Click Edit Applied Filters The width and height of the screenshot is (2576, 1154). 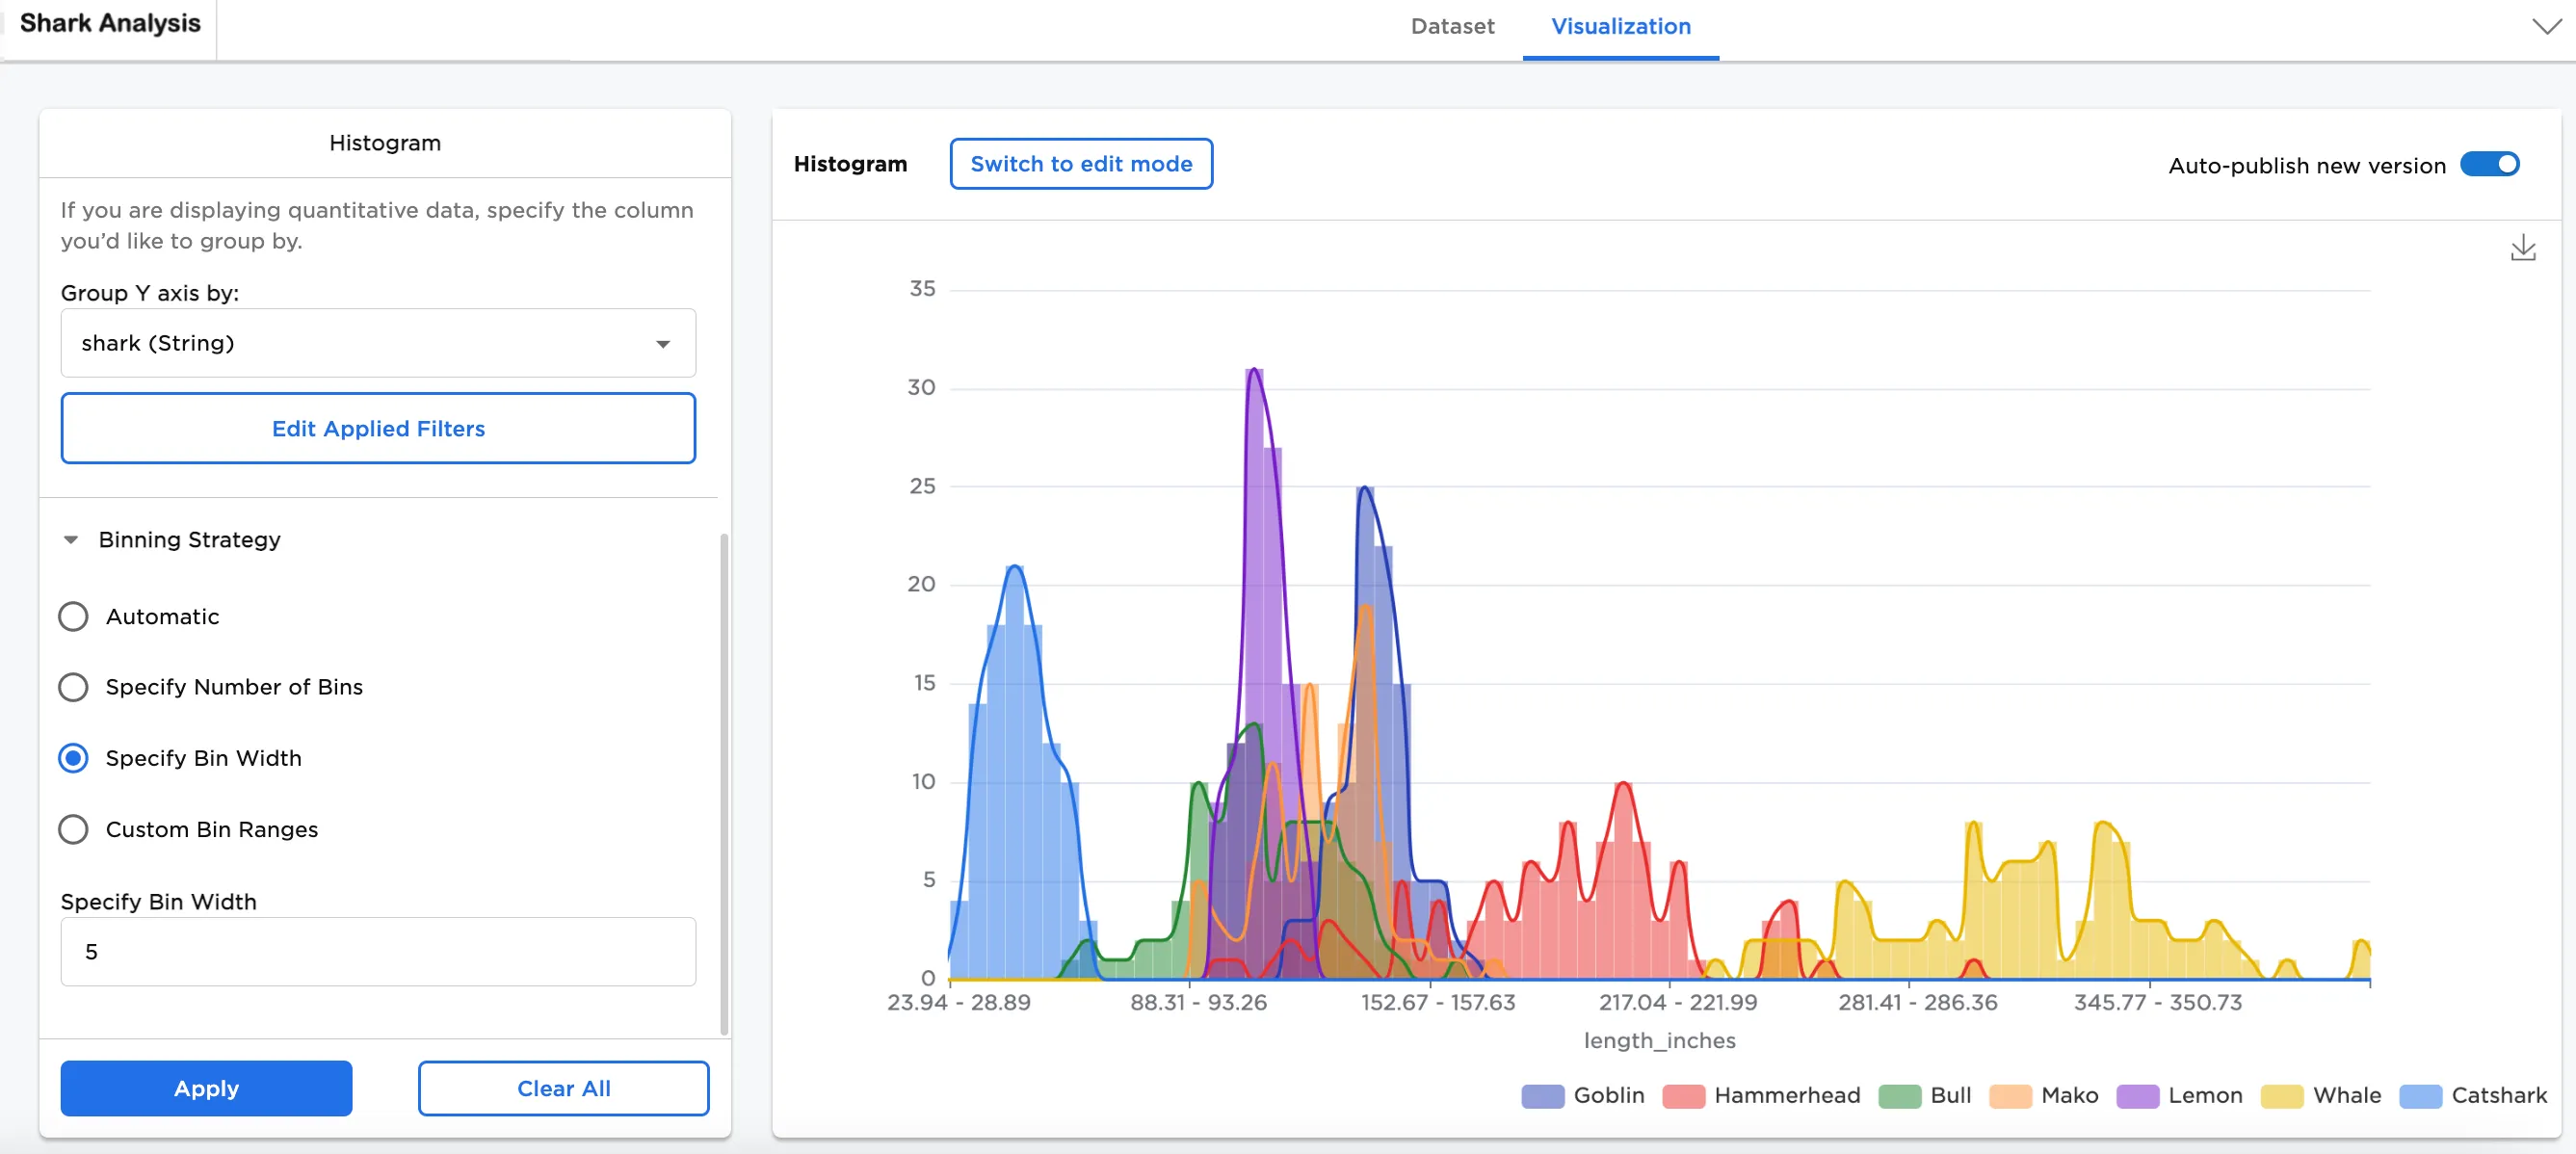[x=378, y=428]
